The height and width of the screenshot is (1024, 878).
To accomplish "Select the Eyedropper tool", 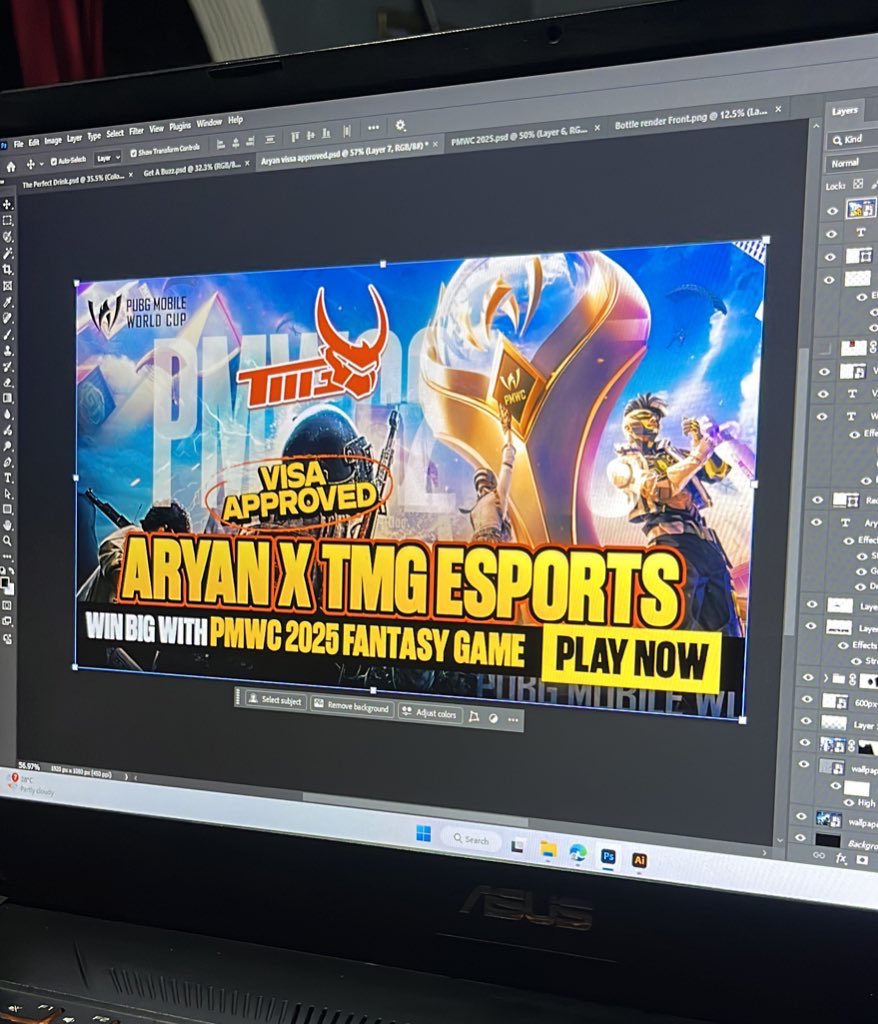I will pos(7,302).
